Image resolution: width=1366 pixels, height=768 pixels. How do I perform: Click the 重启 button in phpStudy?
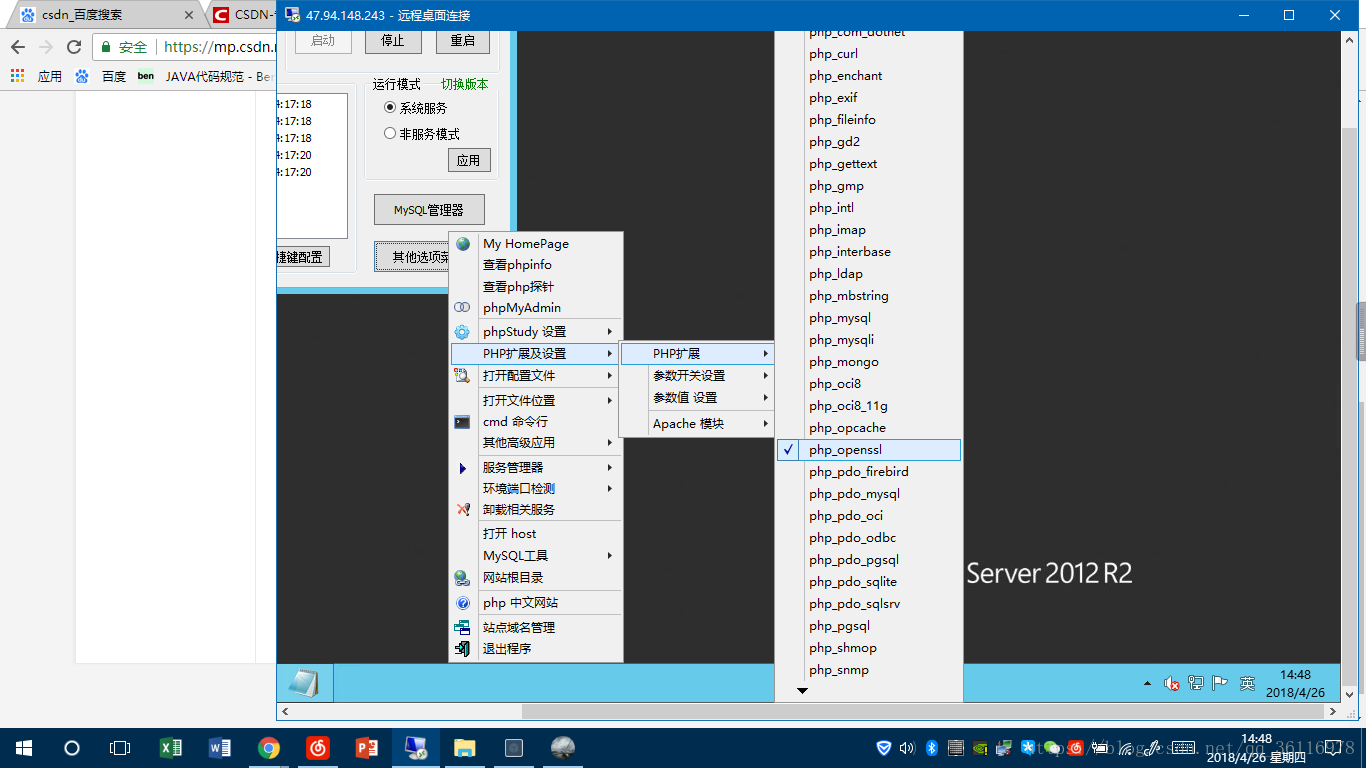click(463, 41)
